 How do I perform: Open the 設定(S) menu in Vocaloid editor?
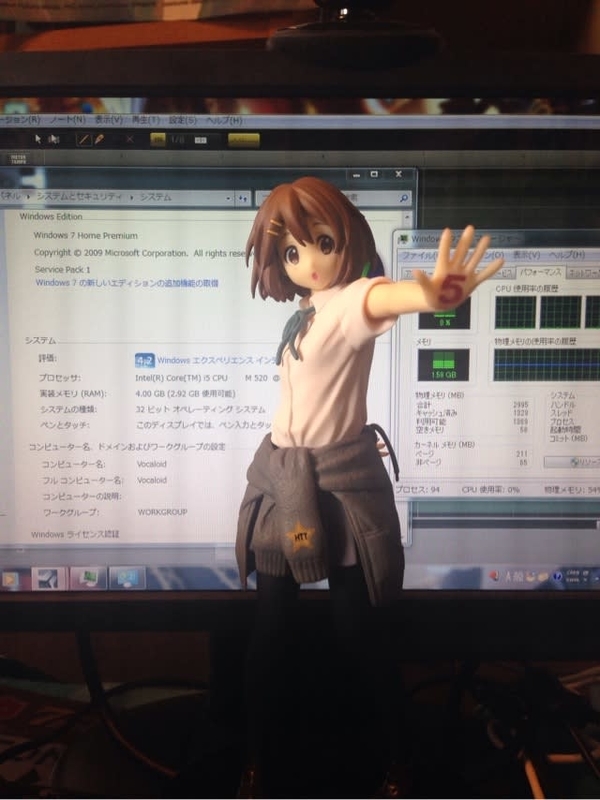[183, 120]
